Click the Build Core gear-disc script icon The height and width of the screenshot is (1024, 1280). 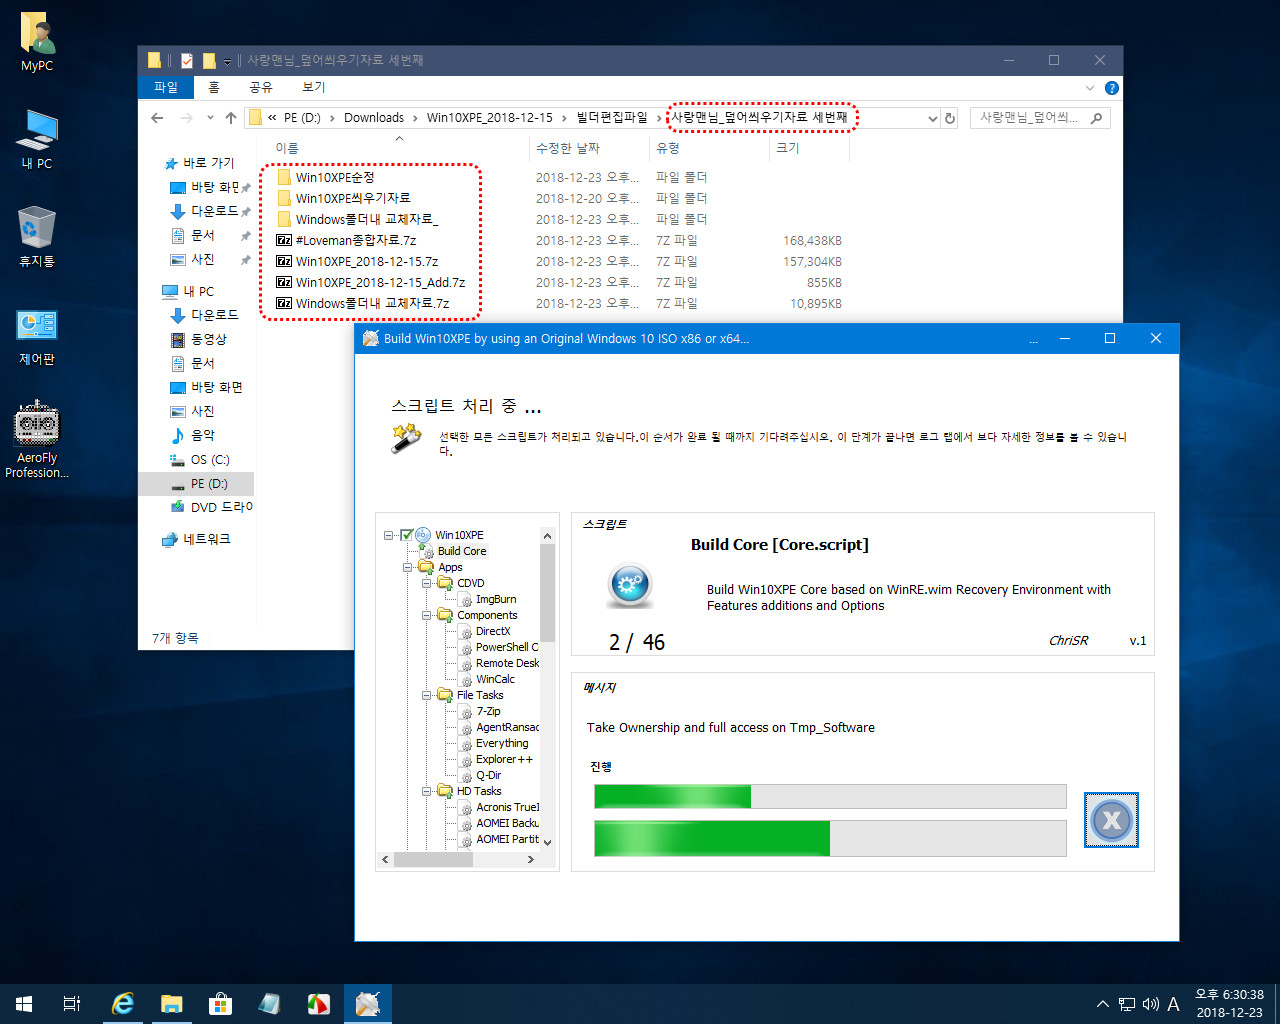tap(629, 585)
